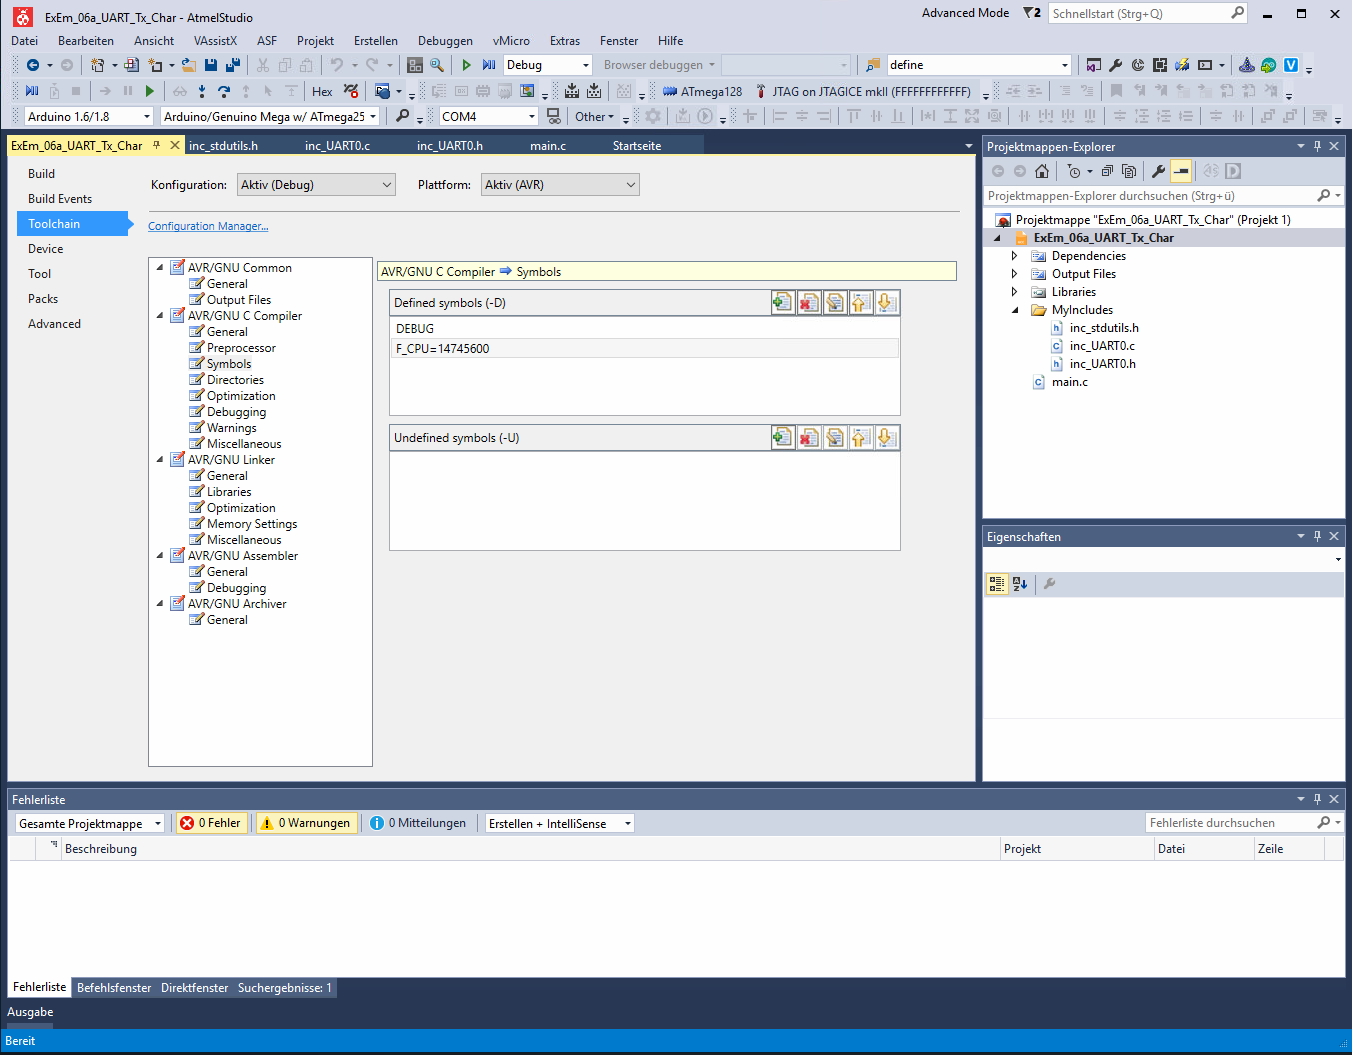Open the Gesamte Projektmappe scope dropdown
Viewport: 1352px width, 1055px height.
coord(89,823)
